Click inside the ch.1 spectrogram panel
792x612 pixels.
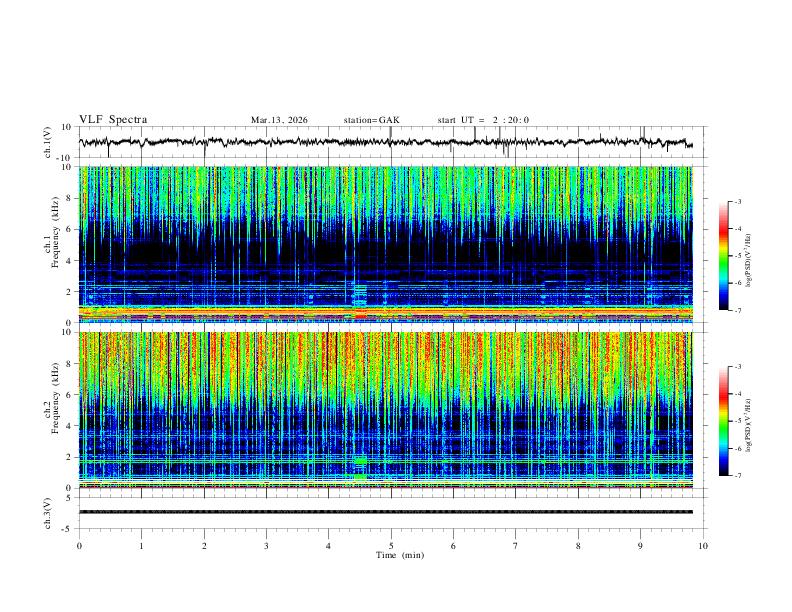click(386, 244)
